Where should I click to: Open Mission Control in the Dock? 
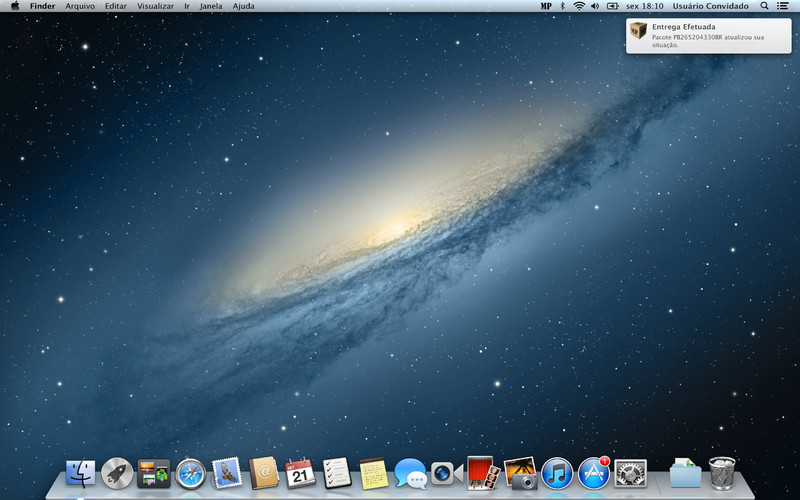[154, 473]
